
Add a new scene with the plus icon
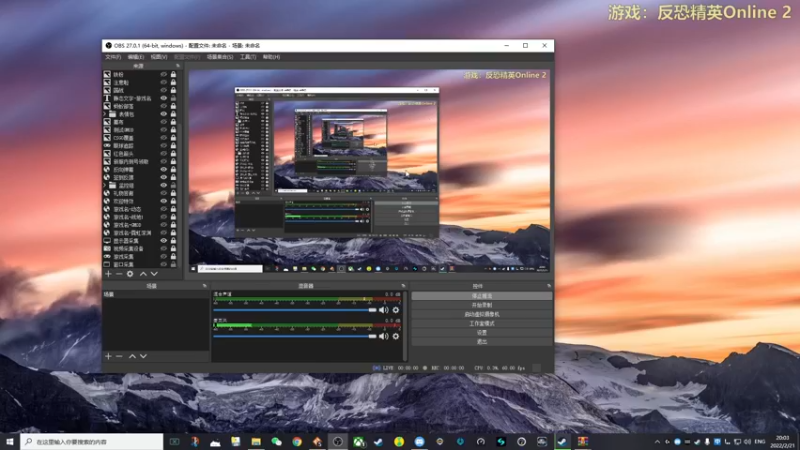(108, 356)
